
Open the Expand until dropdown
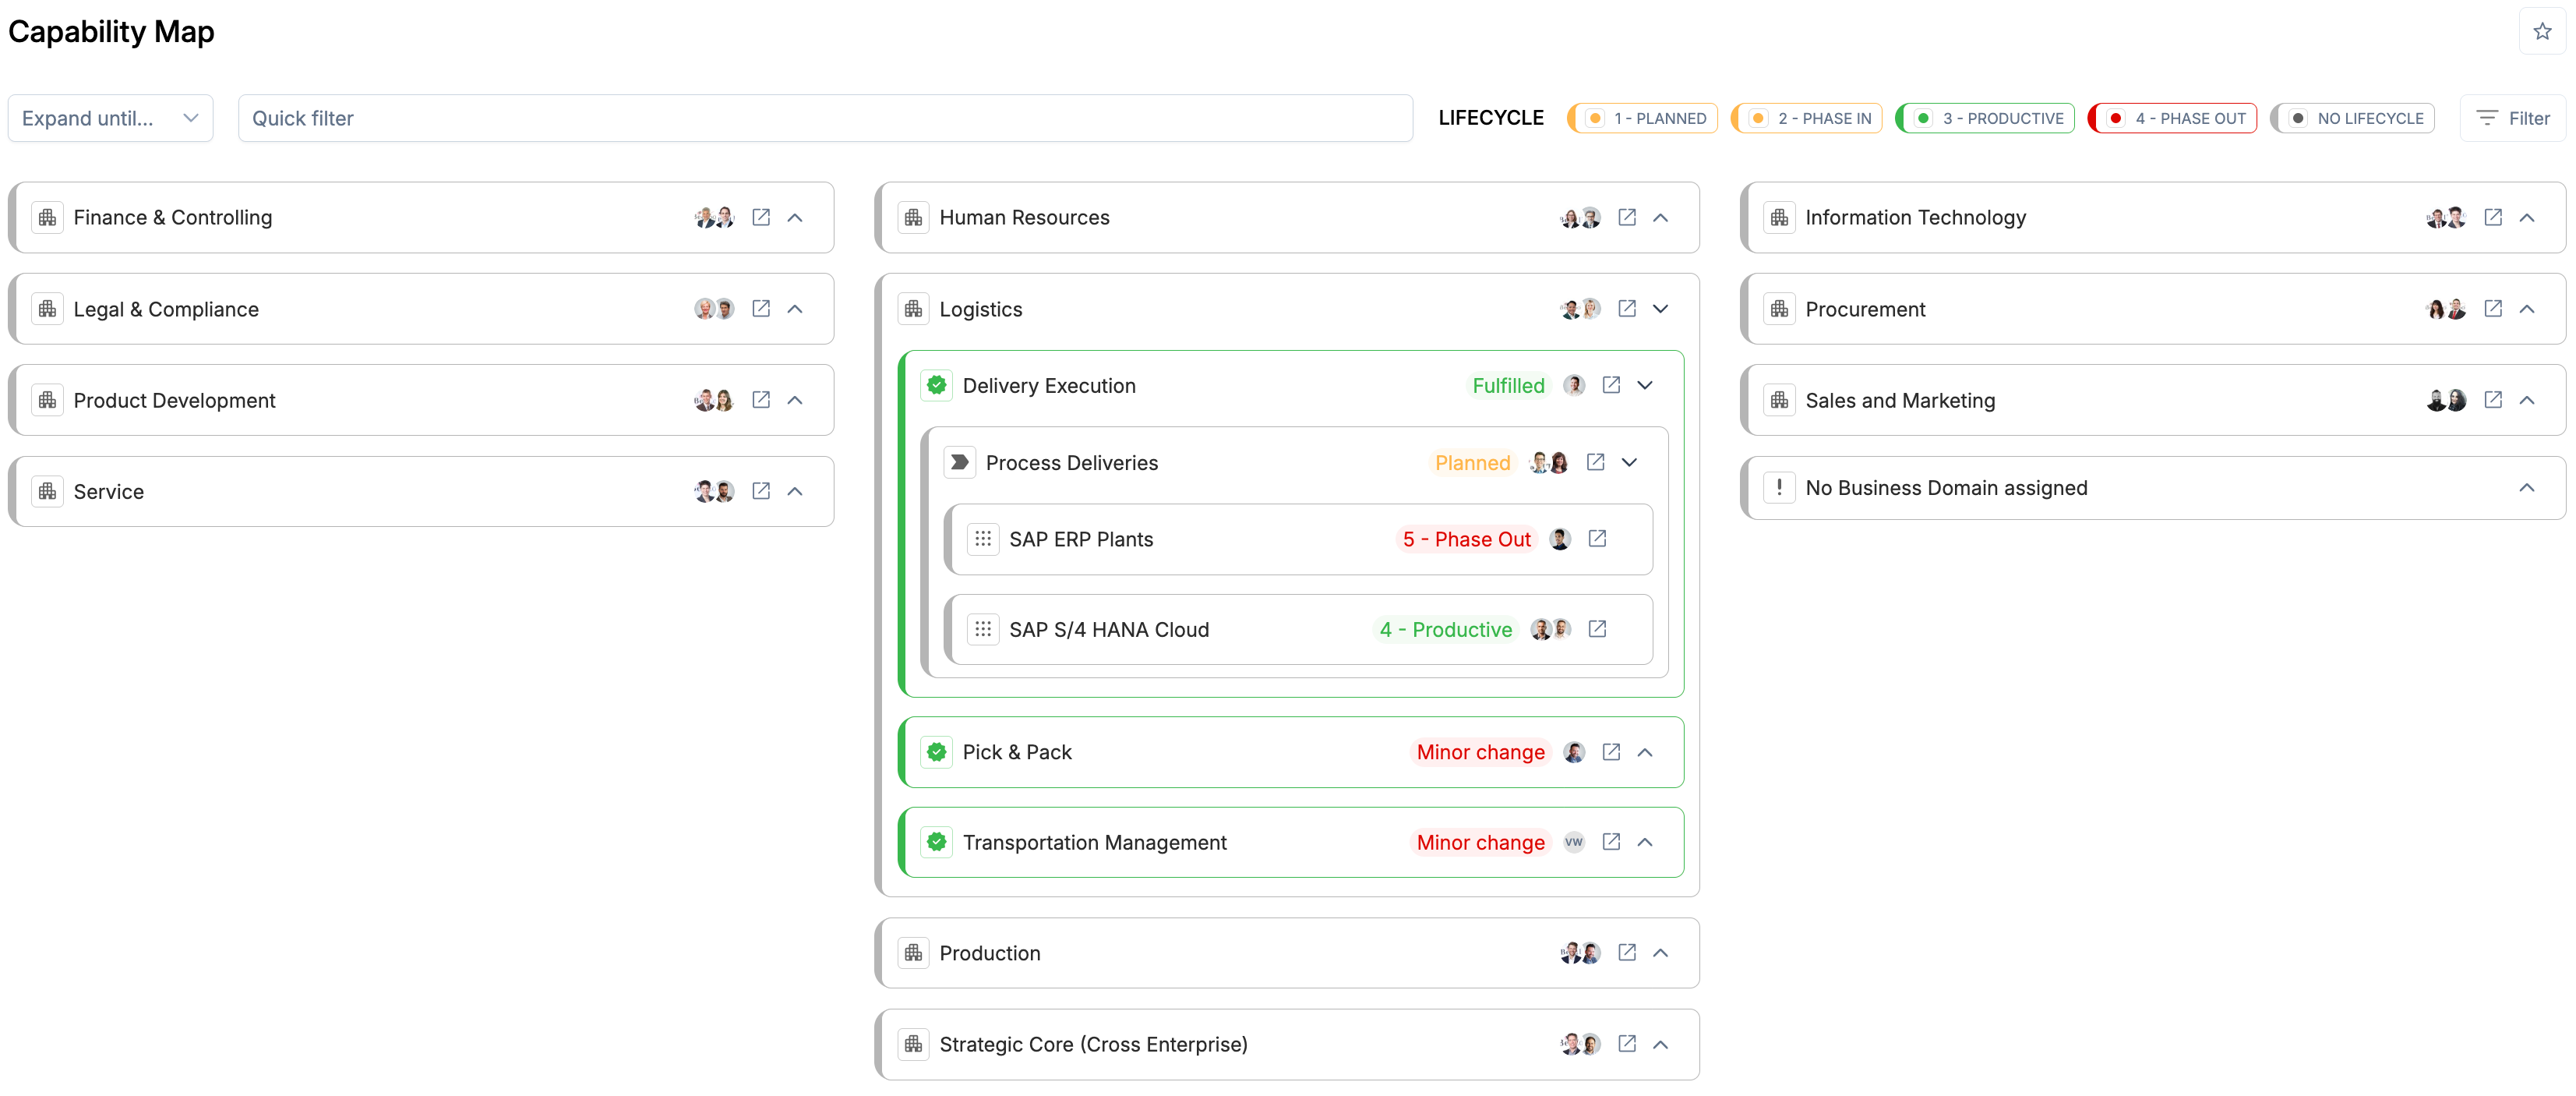click(110, 118)
